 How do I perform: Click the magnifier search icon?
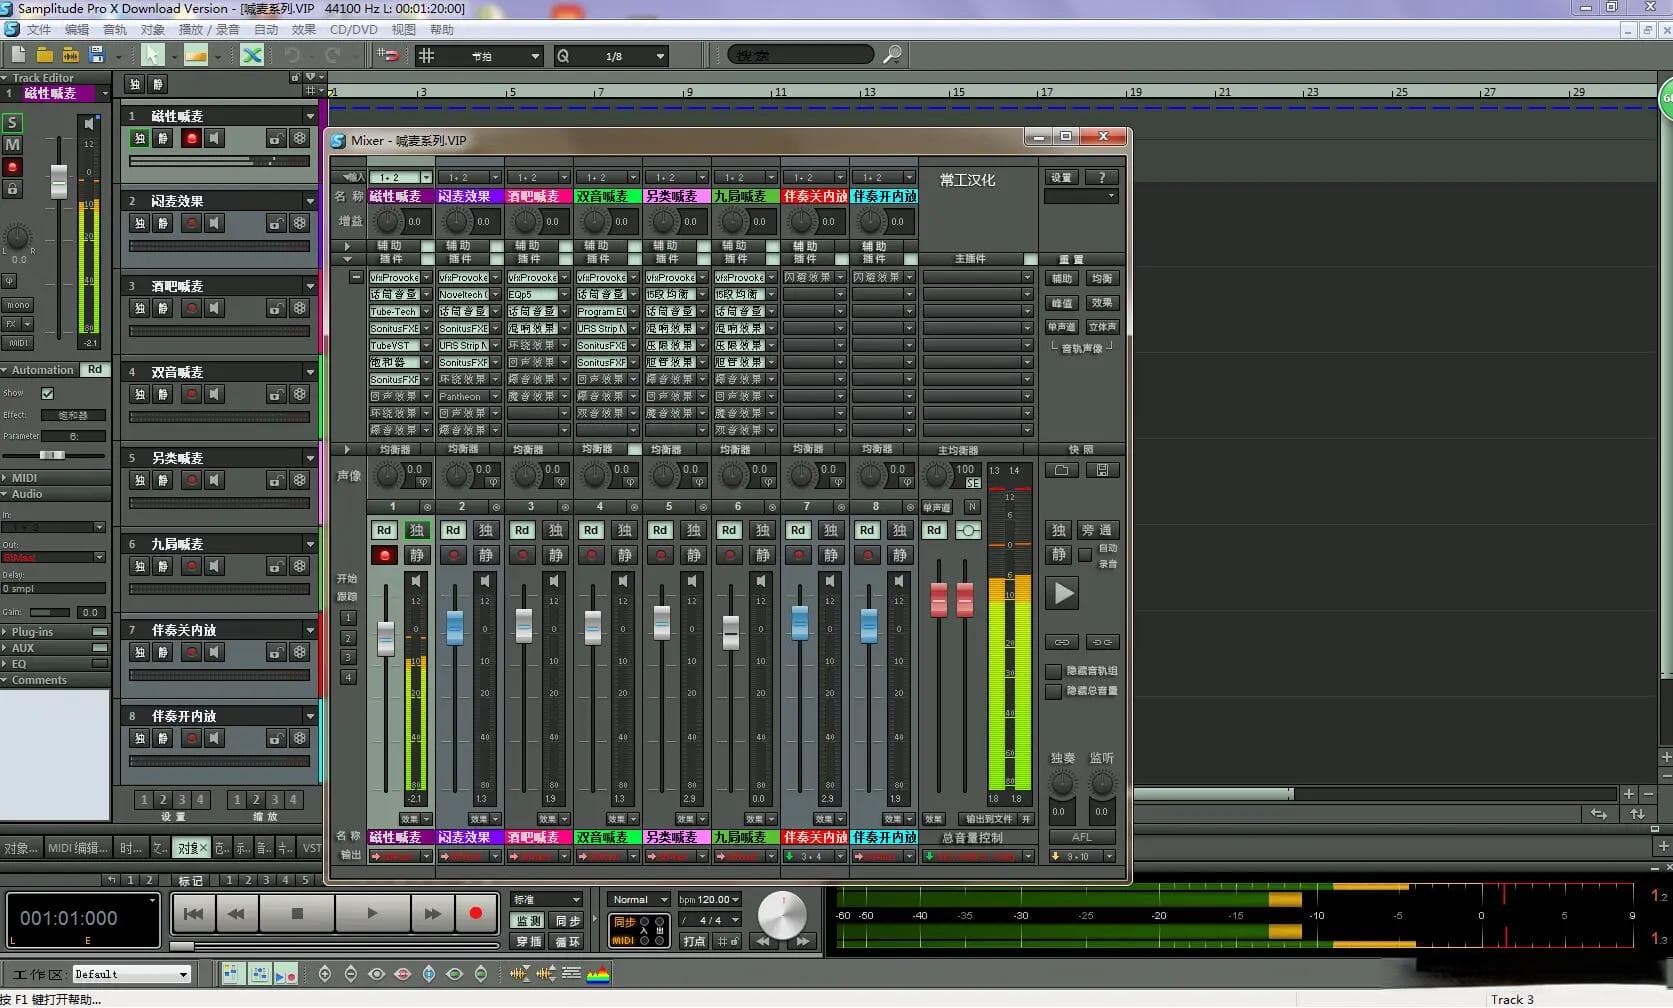(892, 55)
